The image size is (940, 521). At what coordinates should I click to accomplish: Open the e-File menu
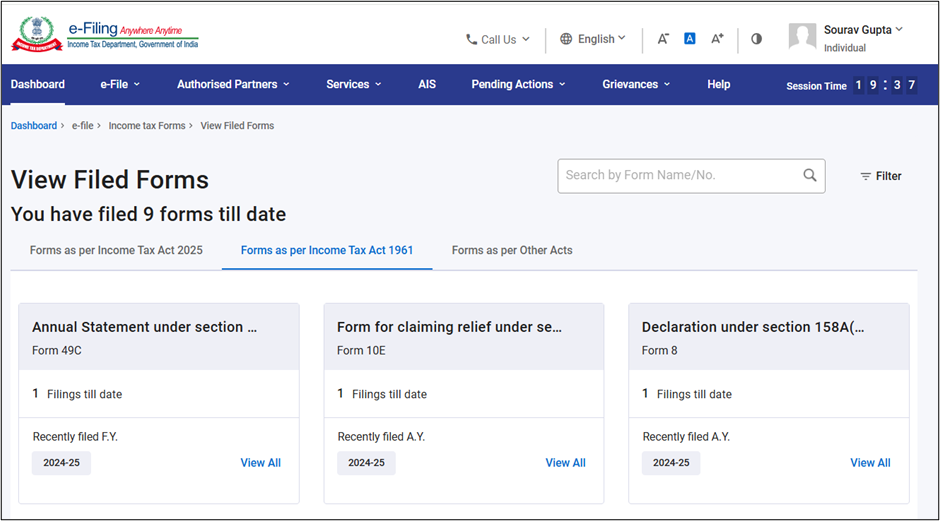coord(120,85)
